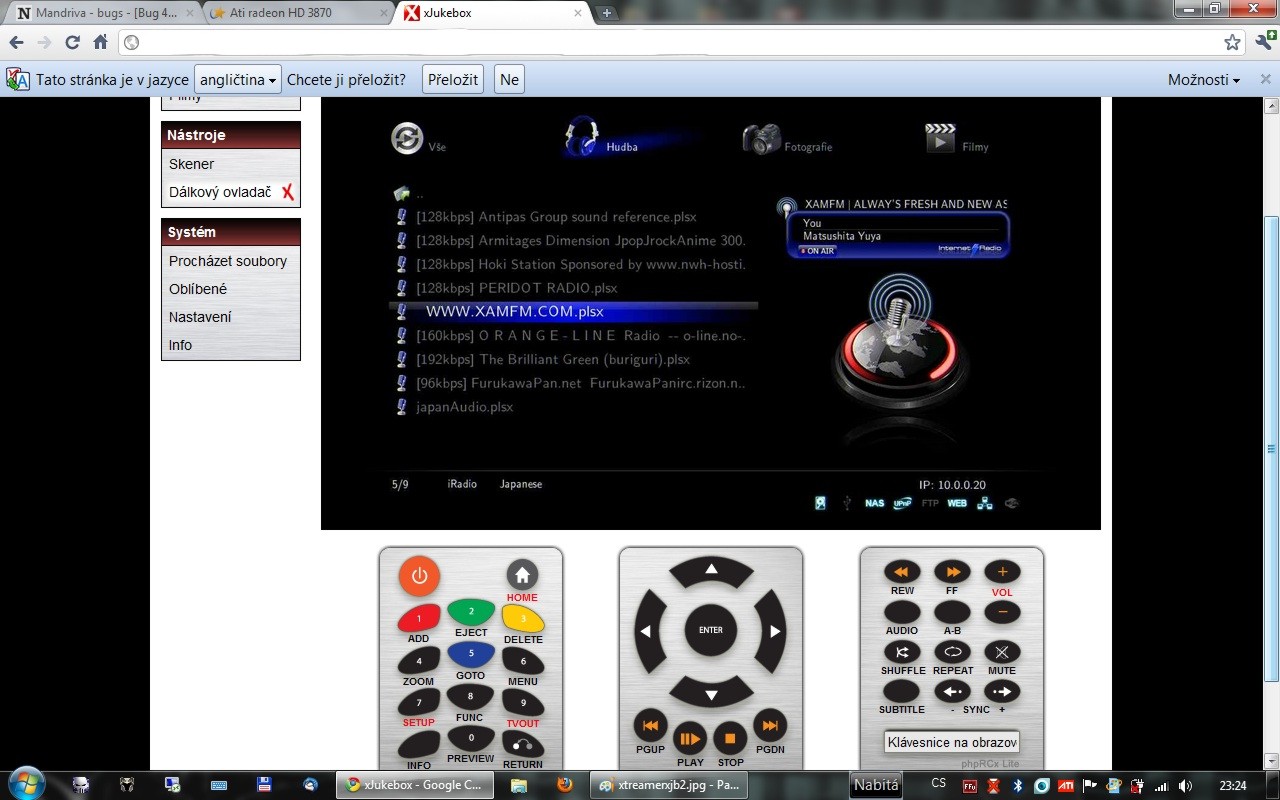Screen dimensions: 1280x800
Task: Click the yellow DELETE button numbered 3
Action: click(523, 619)
